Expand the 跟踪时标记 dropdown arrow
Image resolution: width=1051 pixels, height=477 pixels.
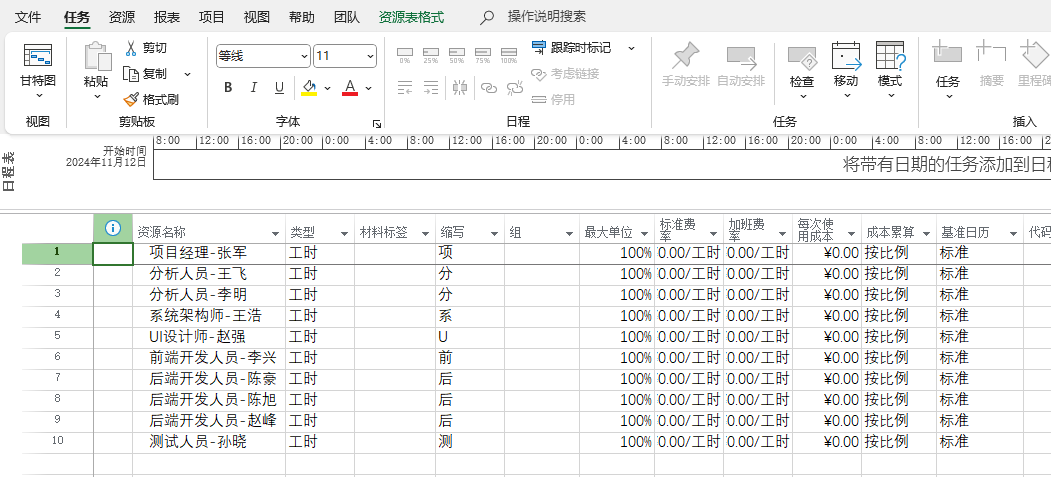pyautogui.click(x=631, y=48)
